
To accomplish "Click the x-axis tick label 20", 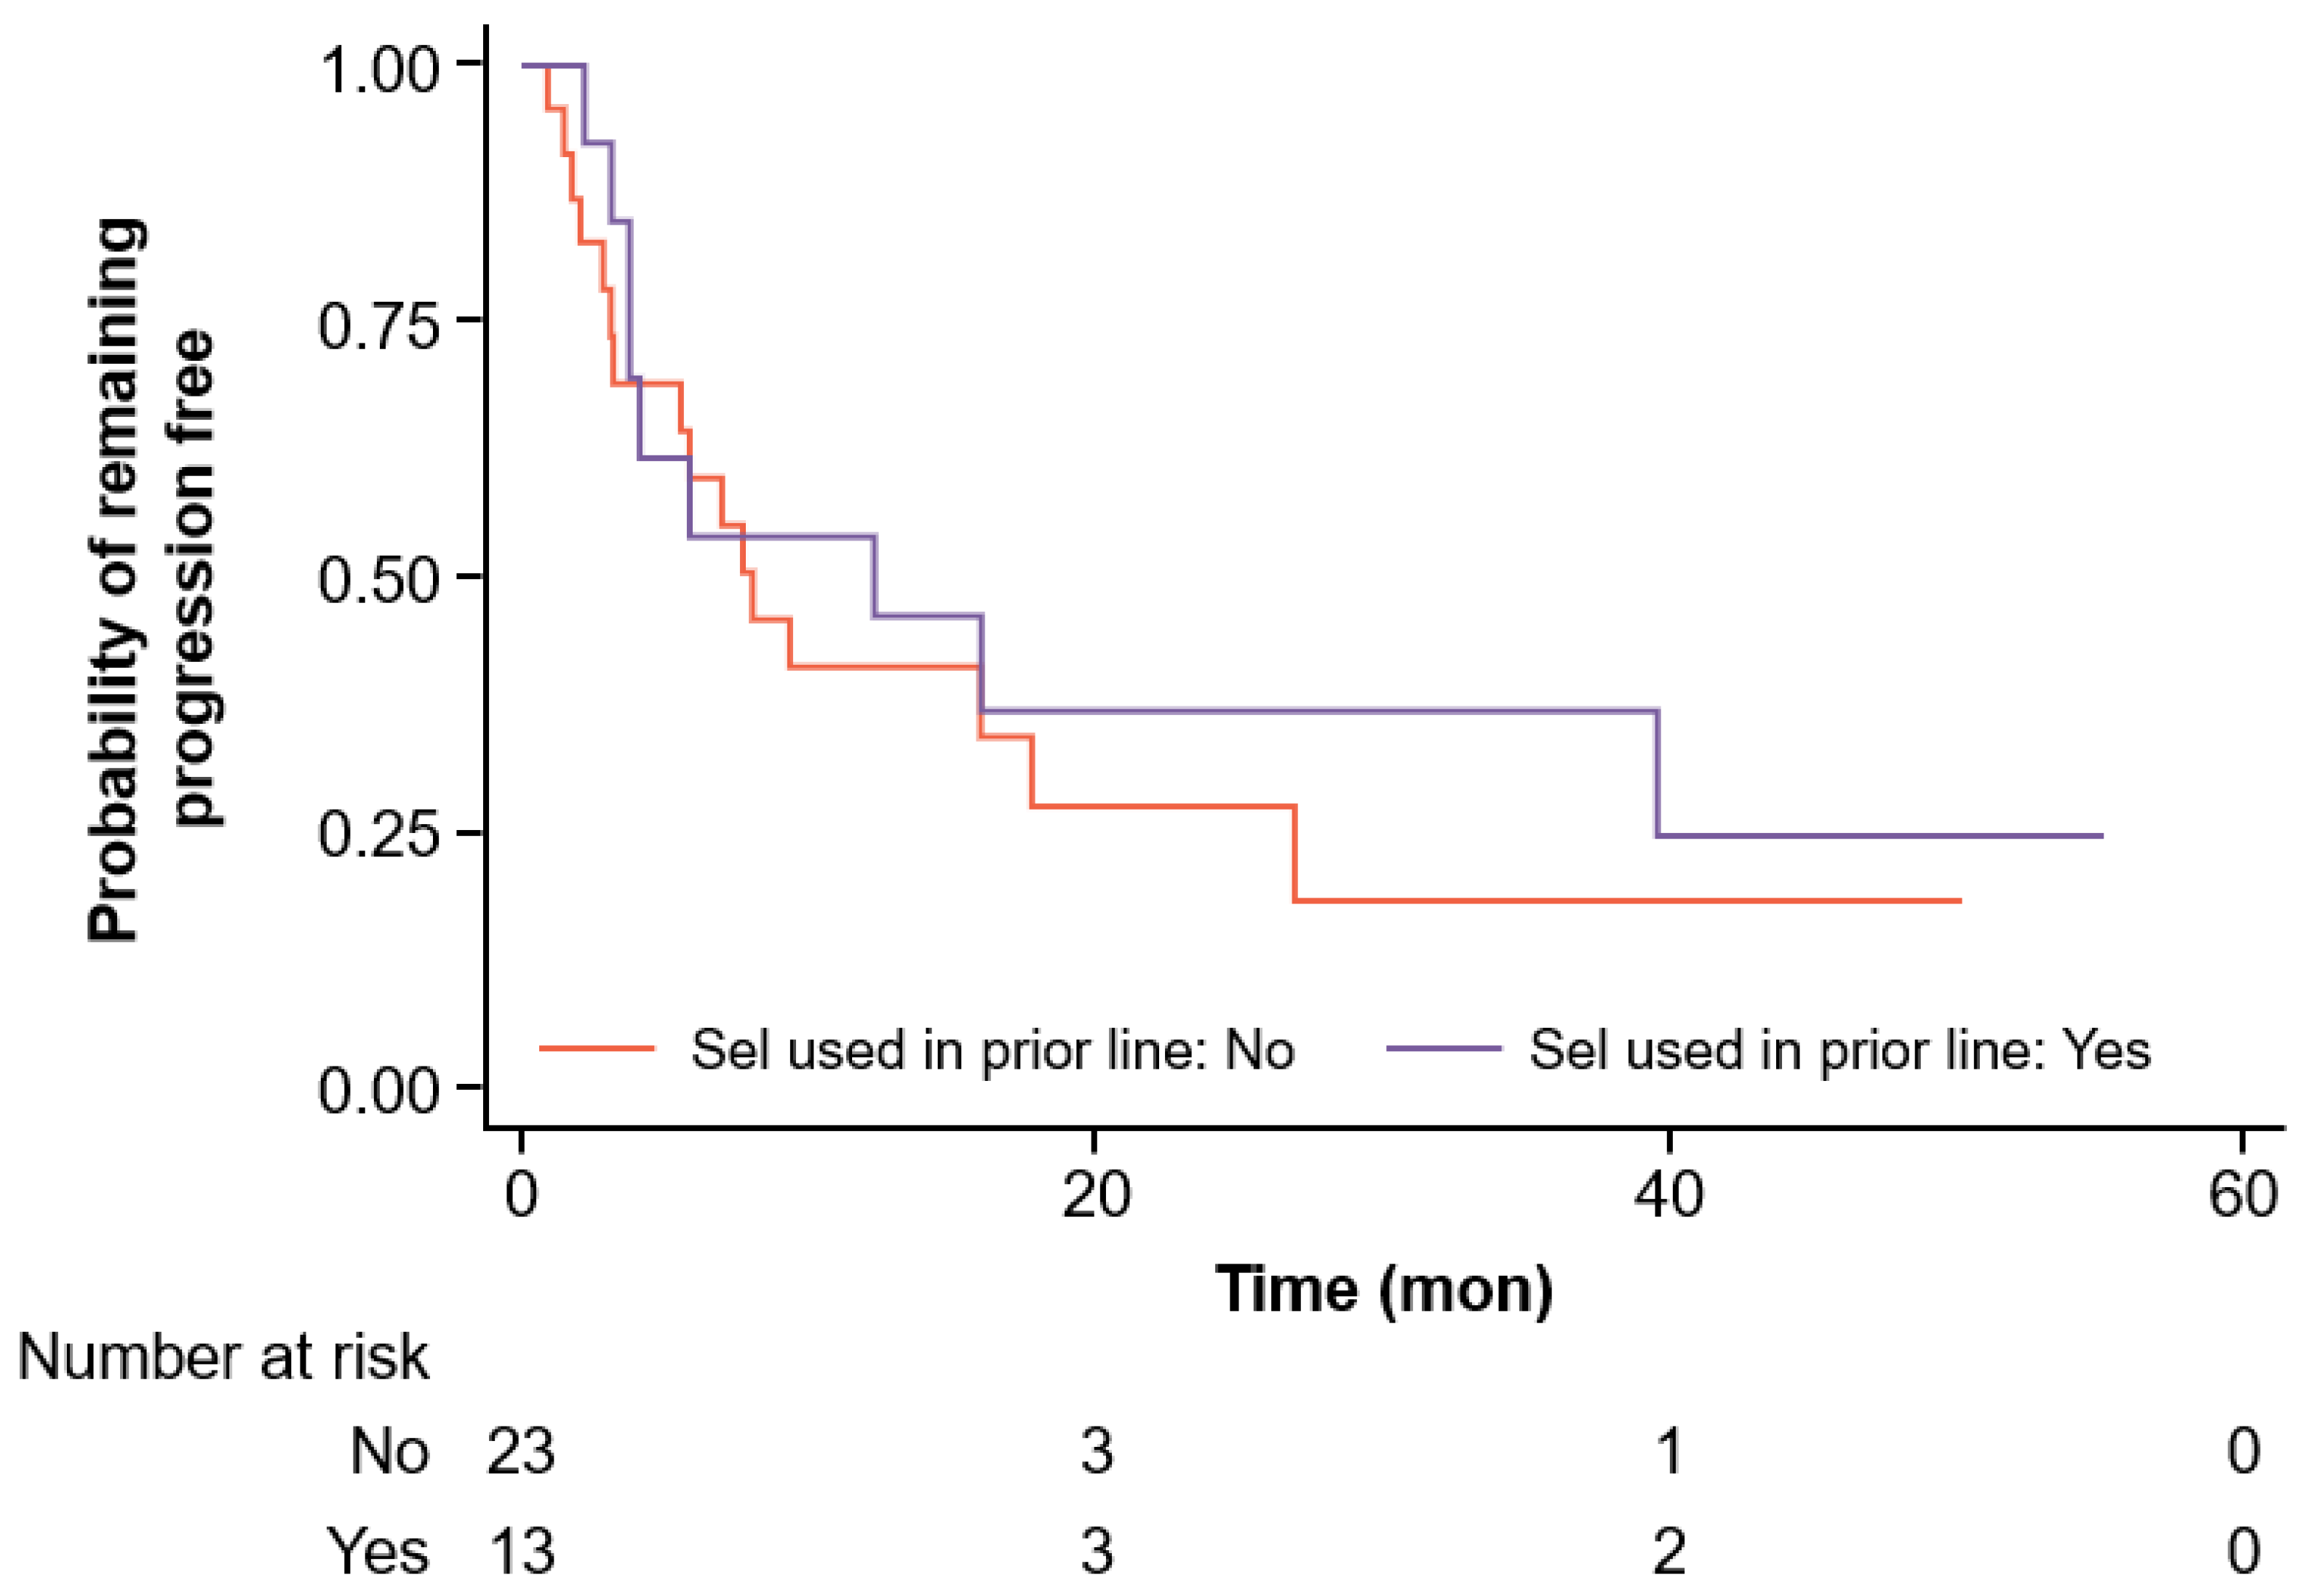I will (x=1096, y=1194).
